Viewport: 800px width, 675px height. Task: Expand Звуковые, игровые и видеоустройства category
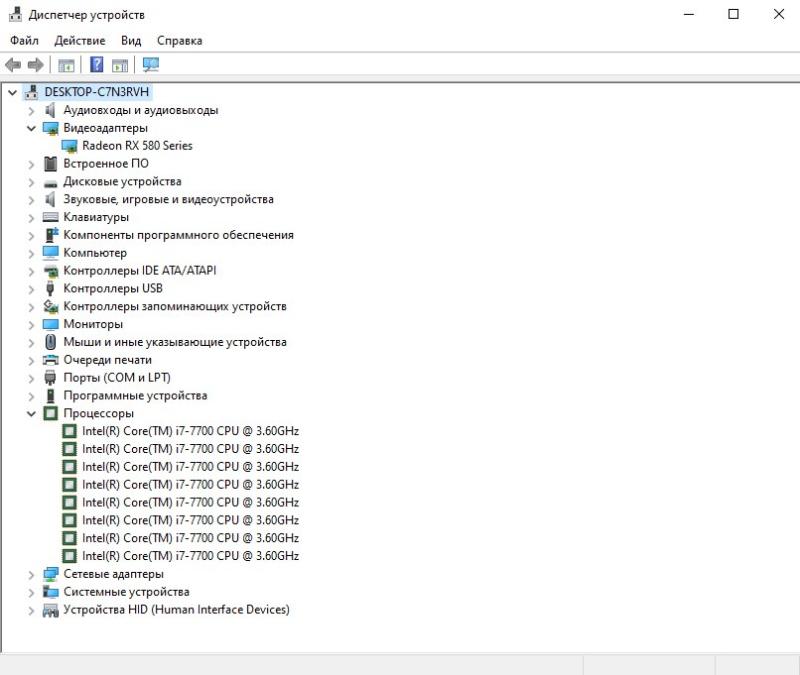click(x=31, y=200)
